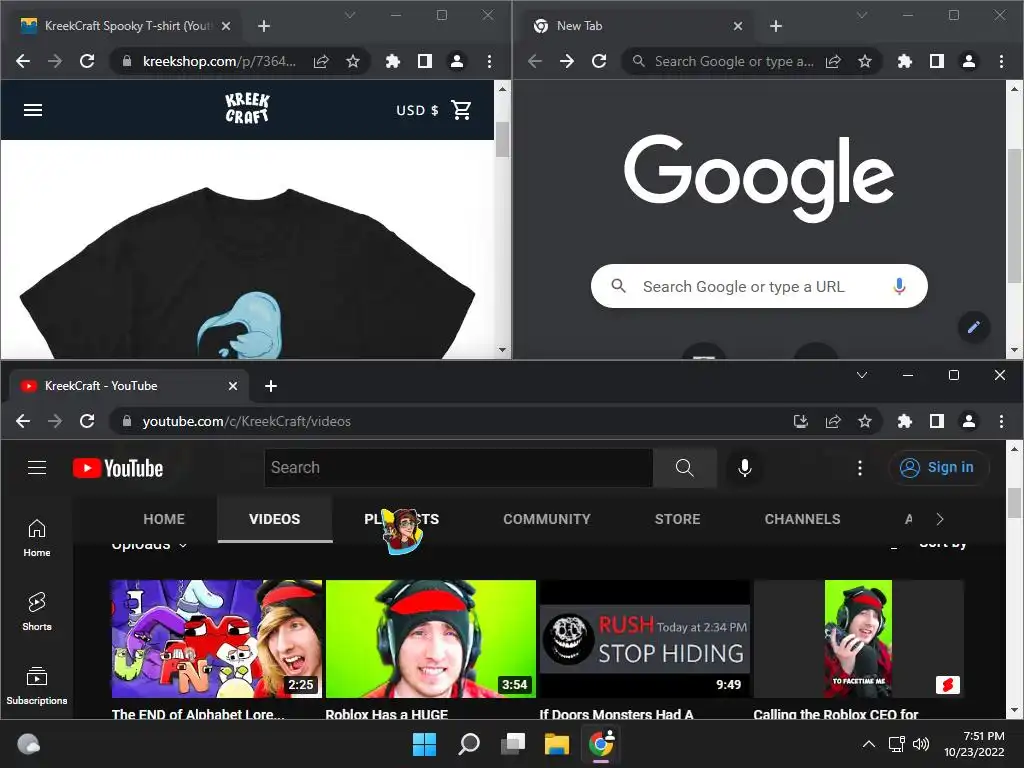The height and width of the screenshot is (768, 1024).
Task: Select the KreekCraft - YouTube tab
Action: click(x=128, y=386)
